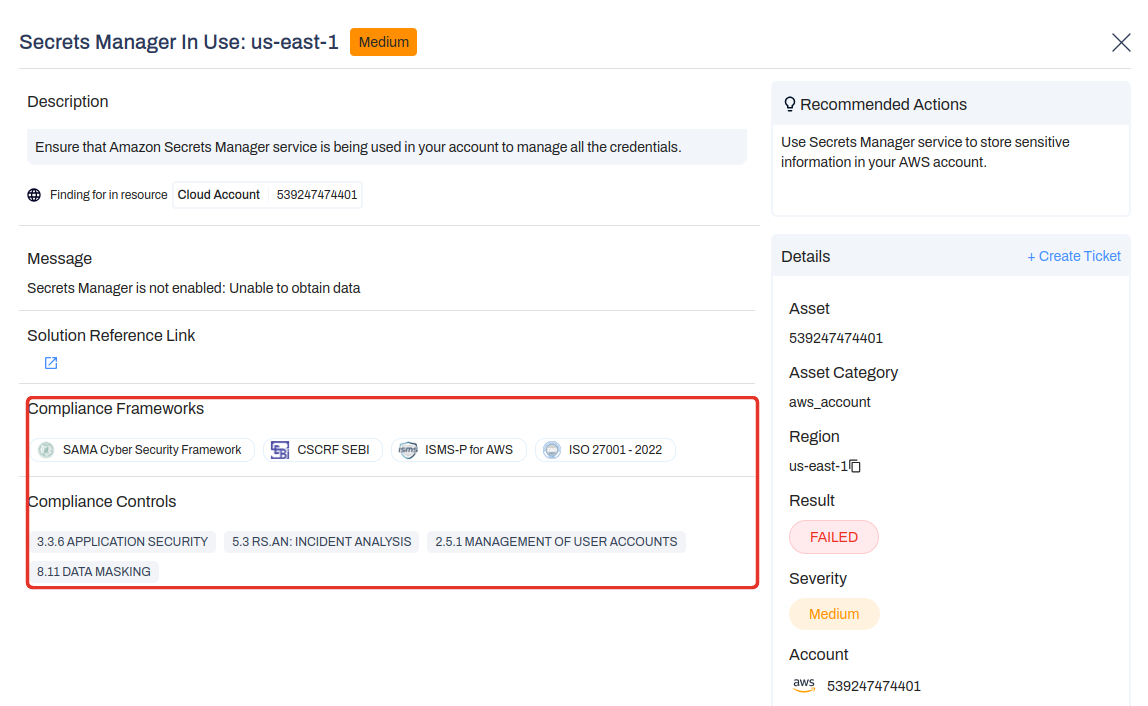Click the us-east-1 region text
The width and height of the screenshot is (1148, 706).
(x=818, y=466)
